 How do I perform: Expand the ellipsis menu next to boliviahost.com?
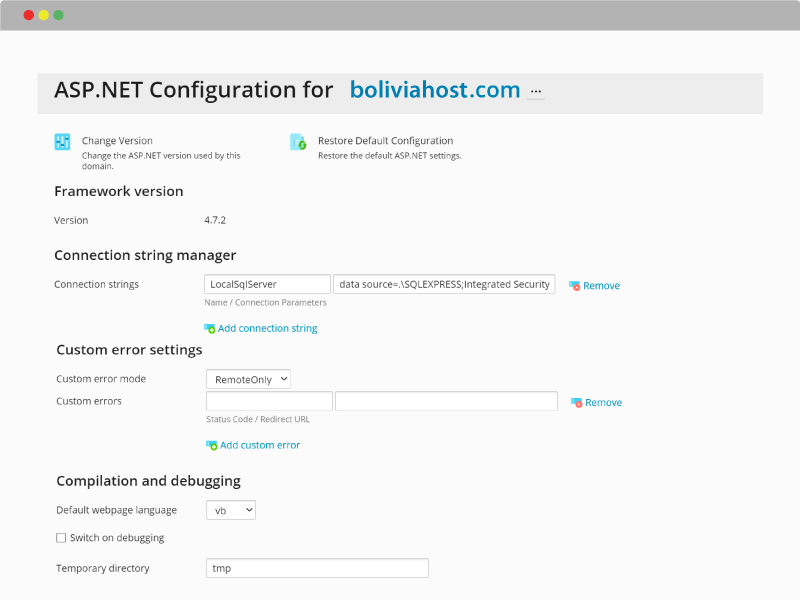536,92
